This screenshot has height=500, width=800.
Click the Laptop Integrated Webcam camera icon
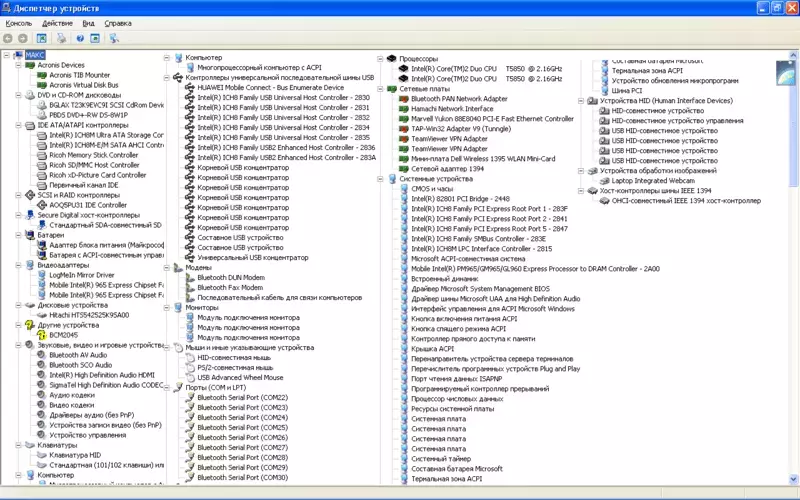coord(605,181)
